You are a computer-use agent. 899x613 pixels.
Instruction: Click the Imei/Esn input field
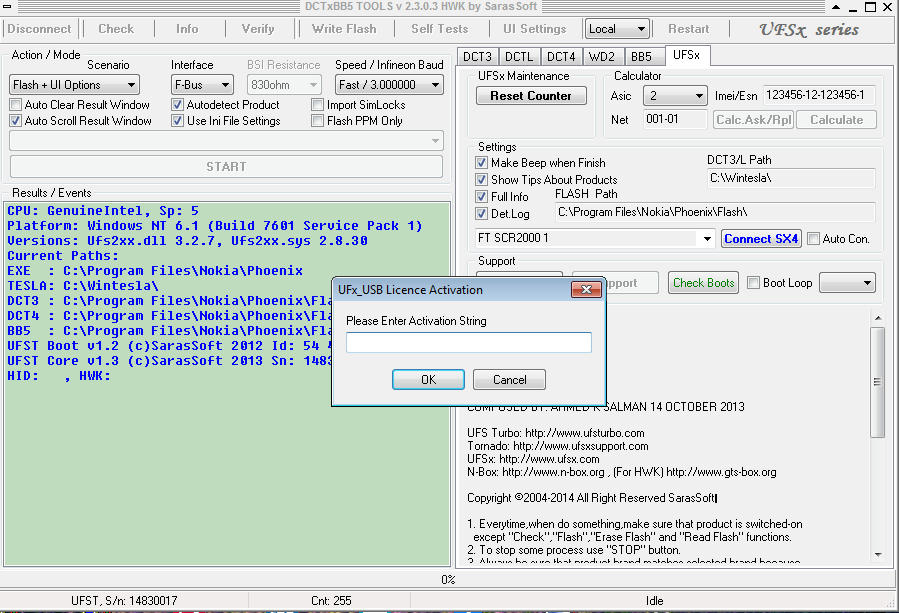click(x=818, y=95)
